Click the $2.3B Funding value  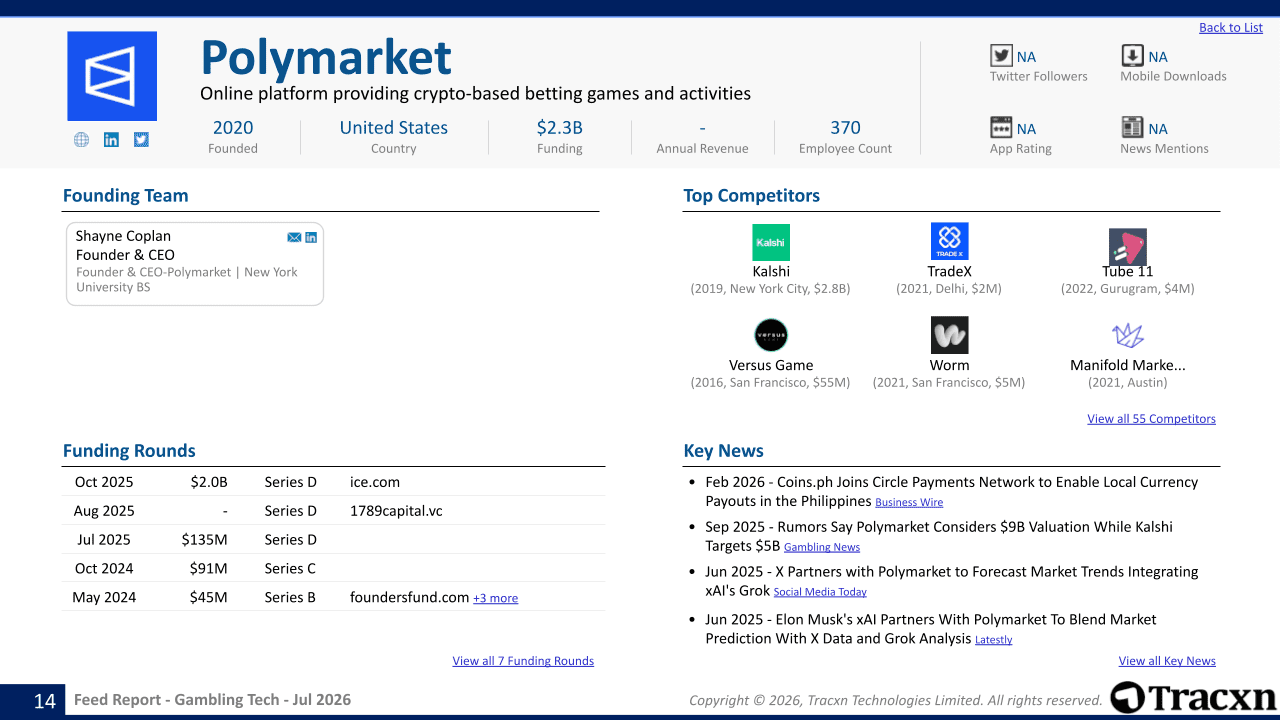tap(559, 128)
